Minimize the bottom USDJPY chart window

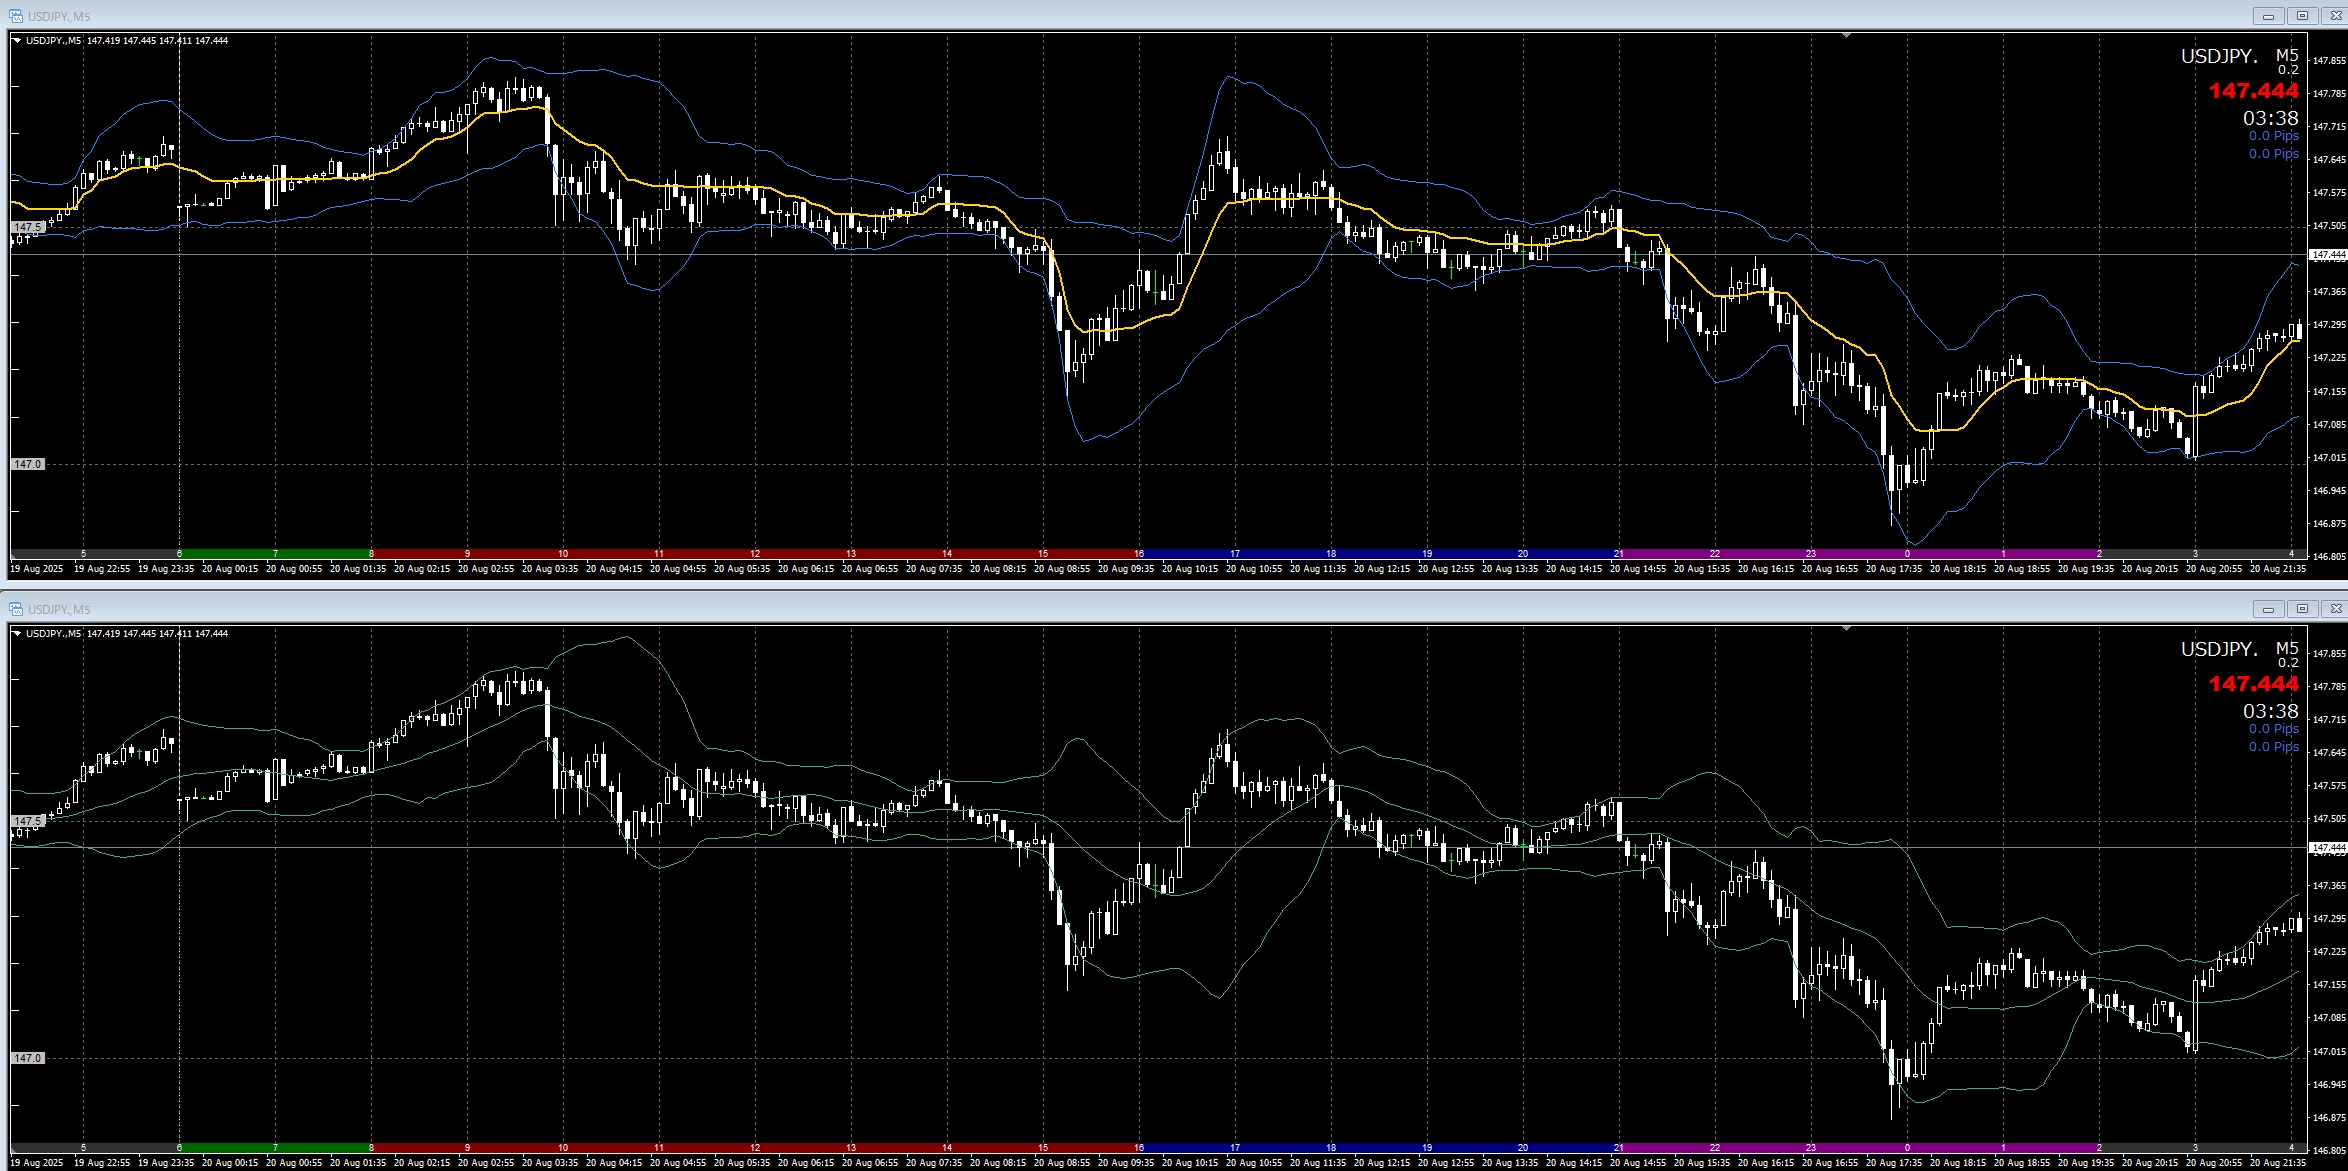coord(2269,609)
